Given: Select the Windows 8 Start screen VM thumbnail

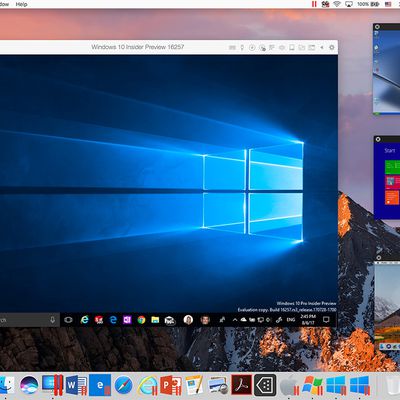Looking at the screenshot, I should point(387,178).
